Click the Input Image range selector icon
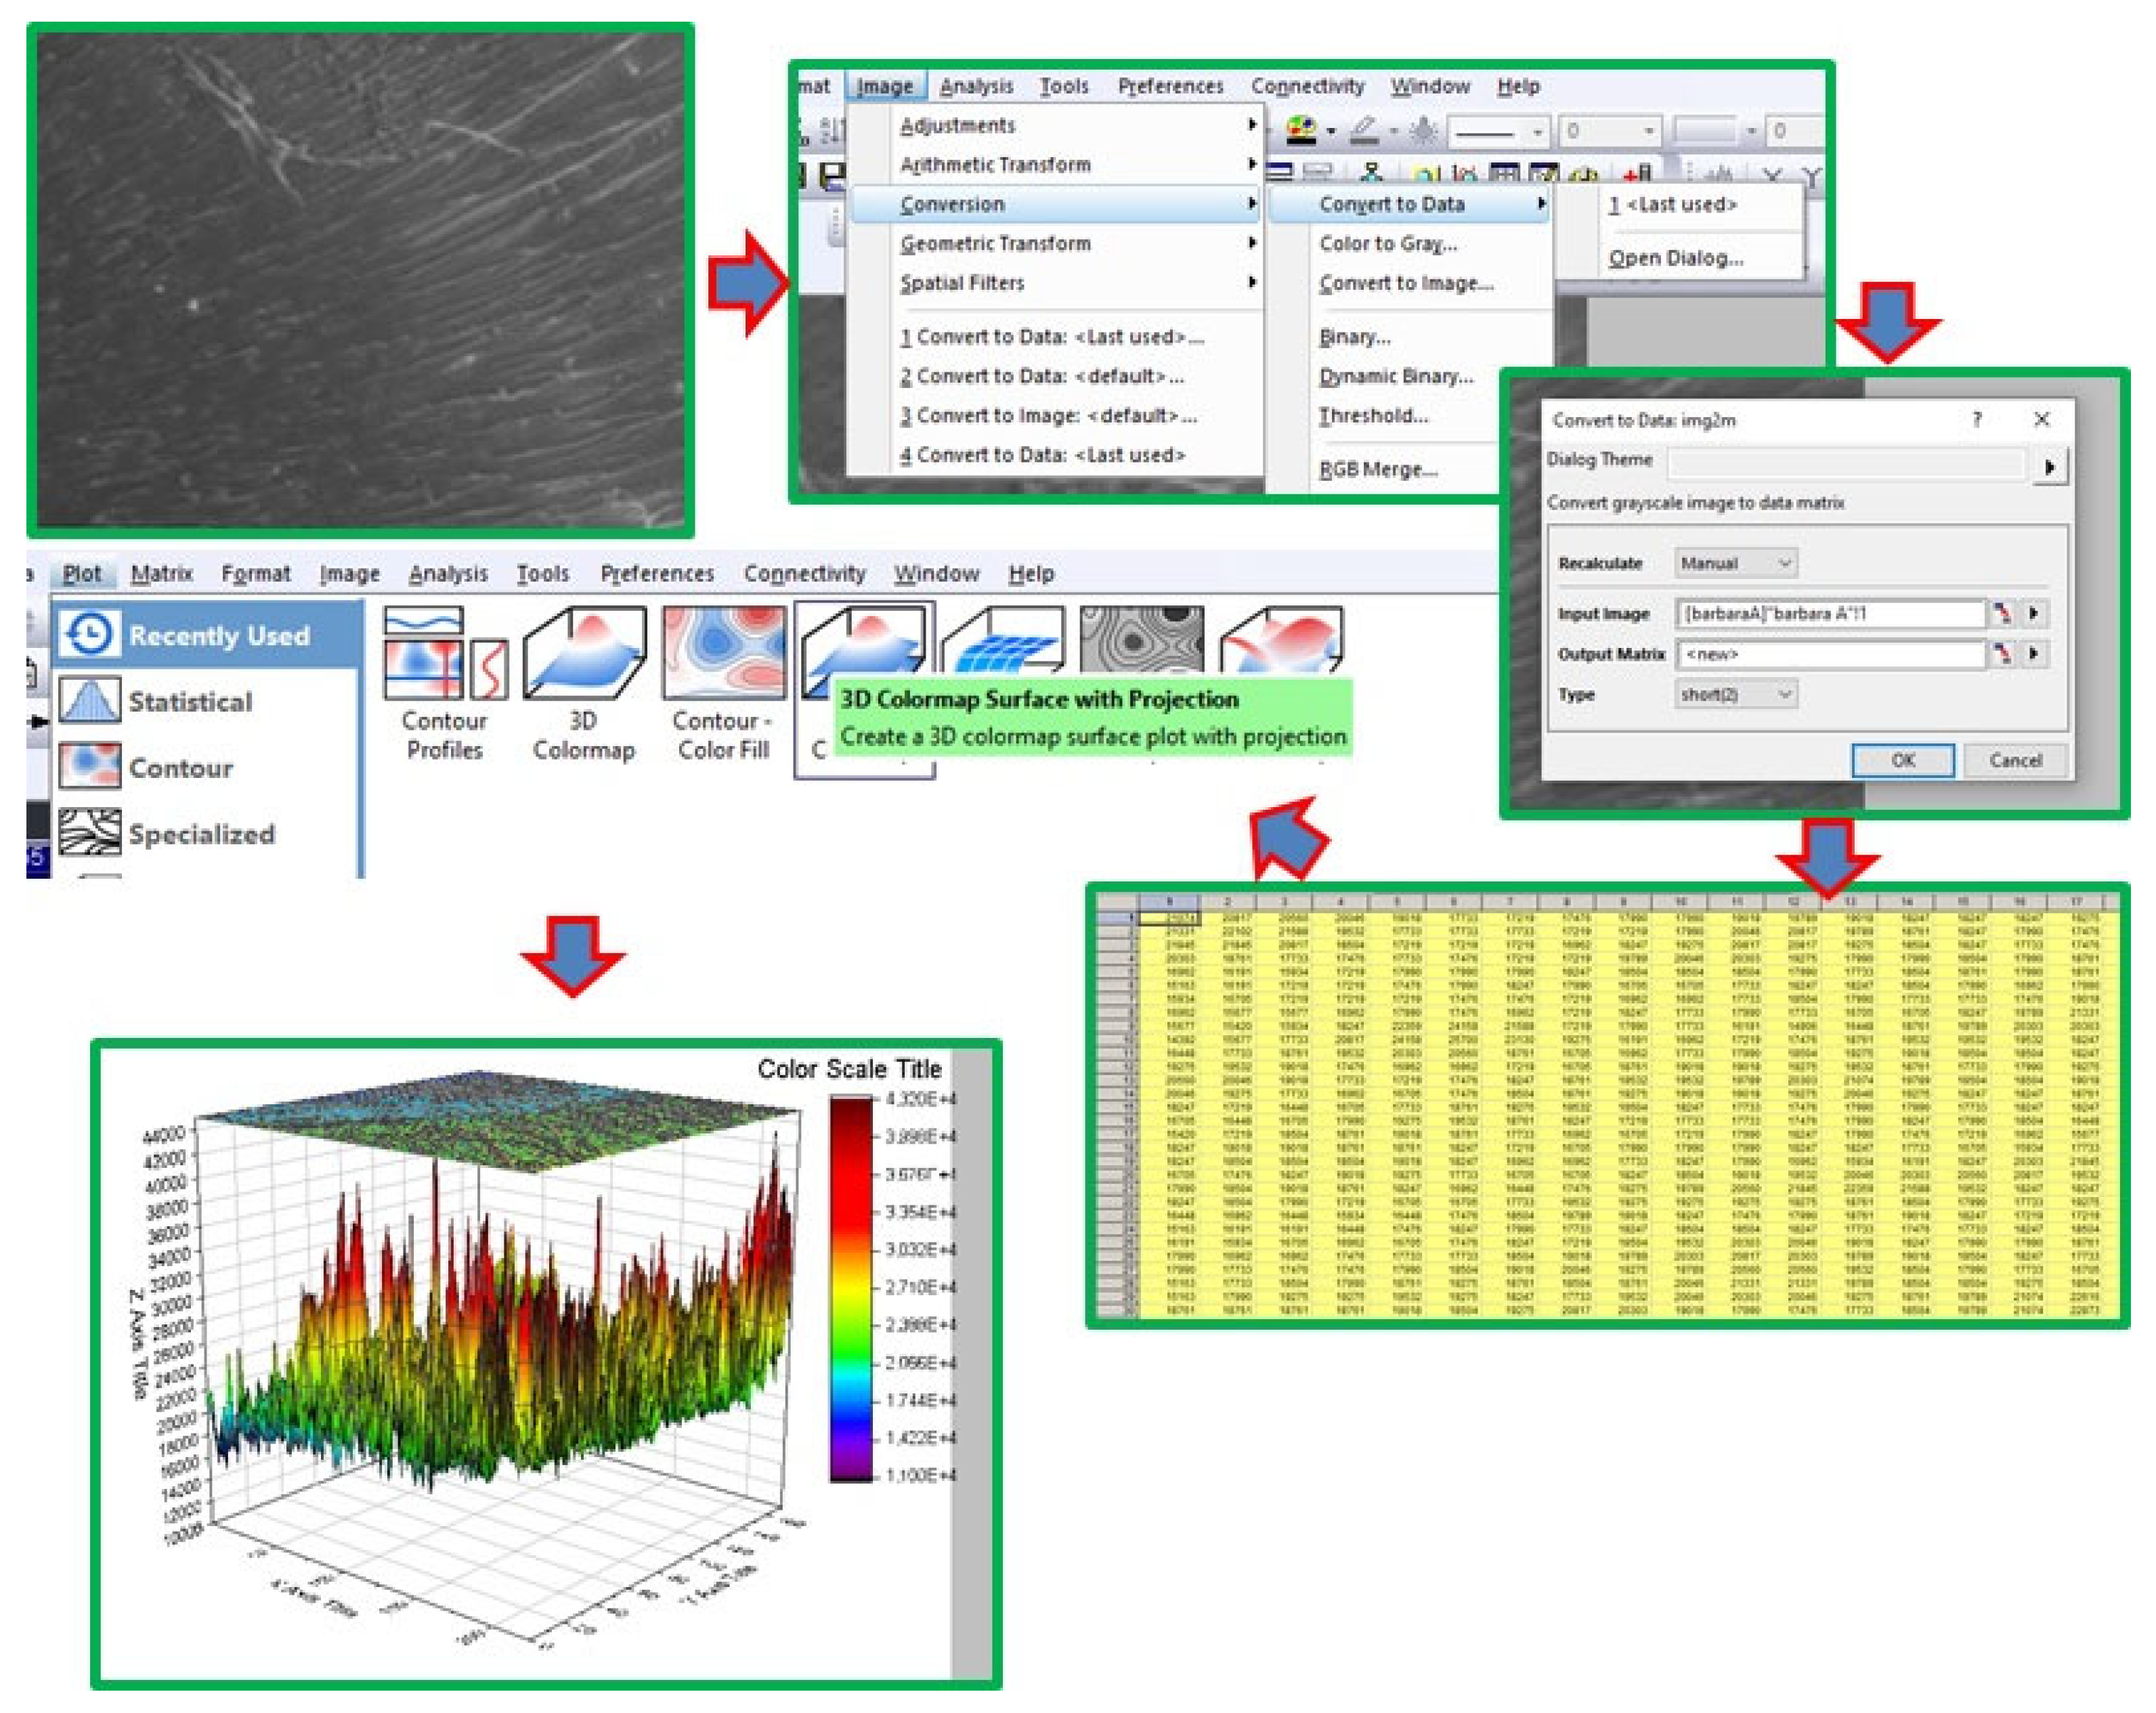Image resolution: width=2156 pixels, height=1713 pixels. [2001, 613]
